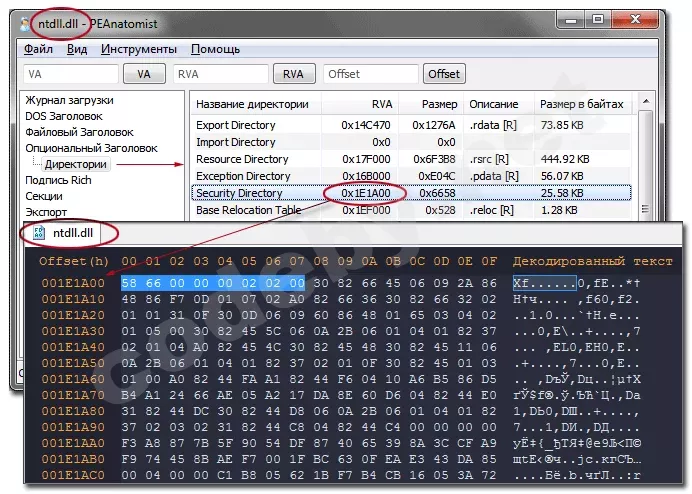Select Файловый Заголовок in the tree
This screenshot has height=494, width=692.
point(79,132)
